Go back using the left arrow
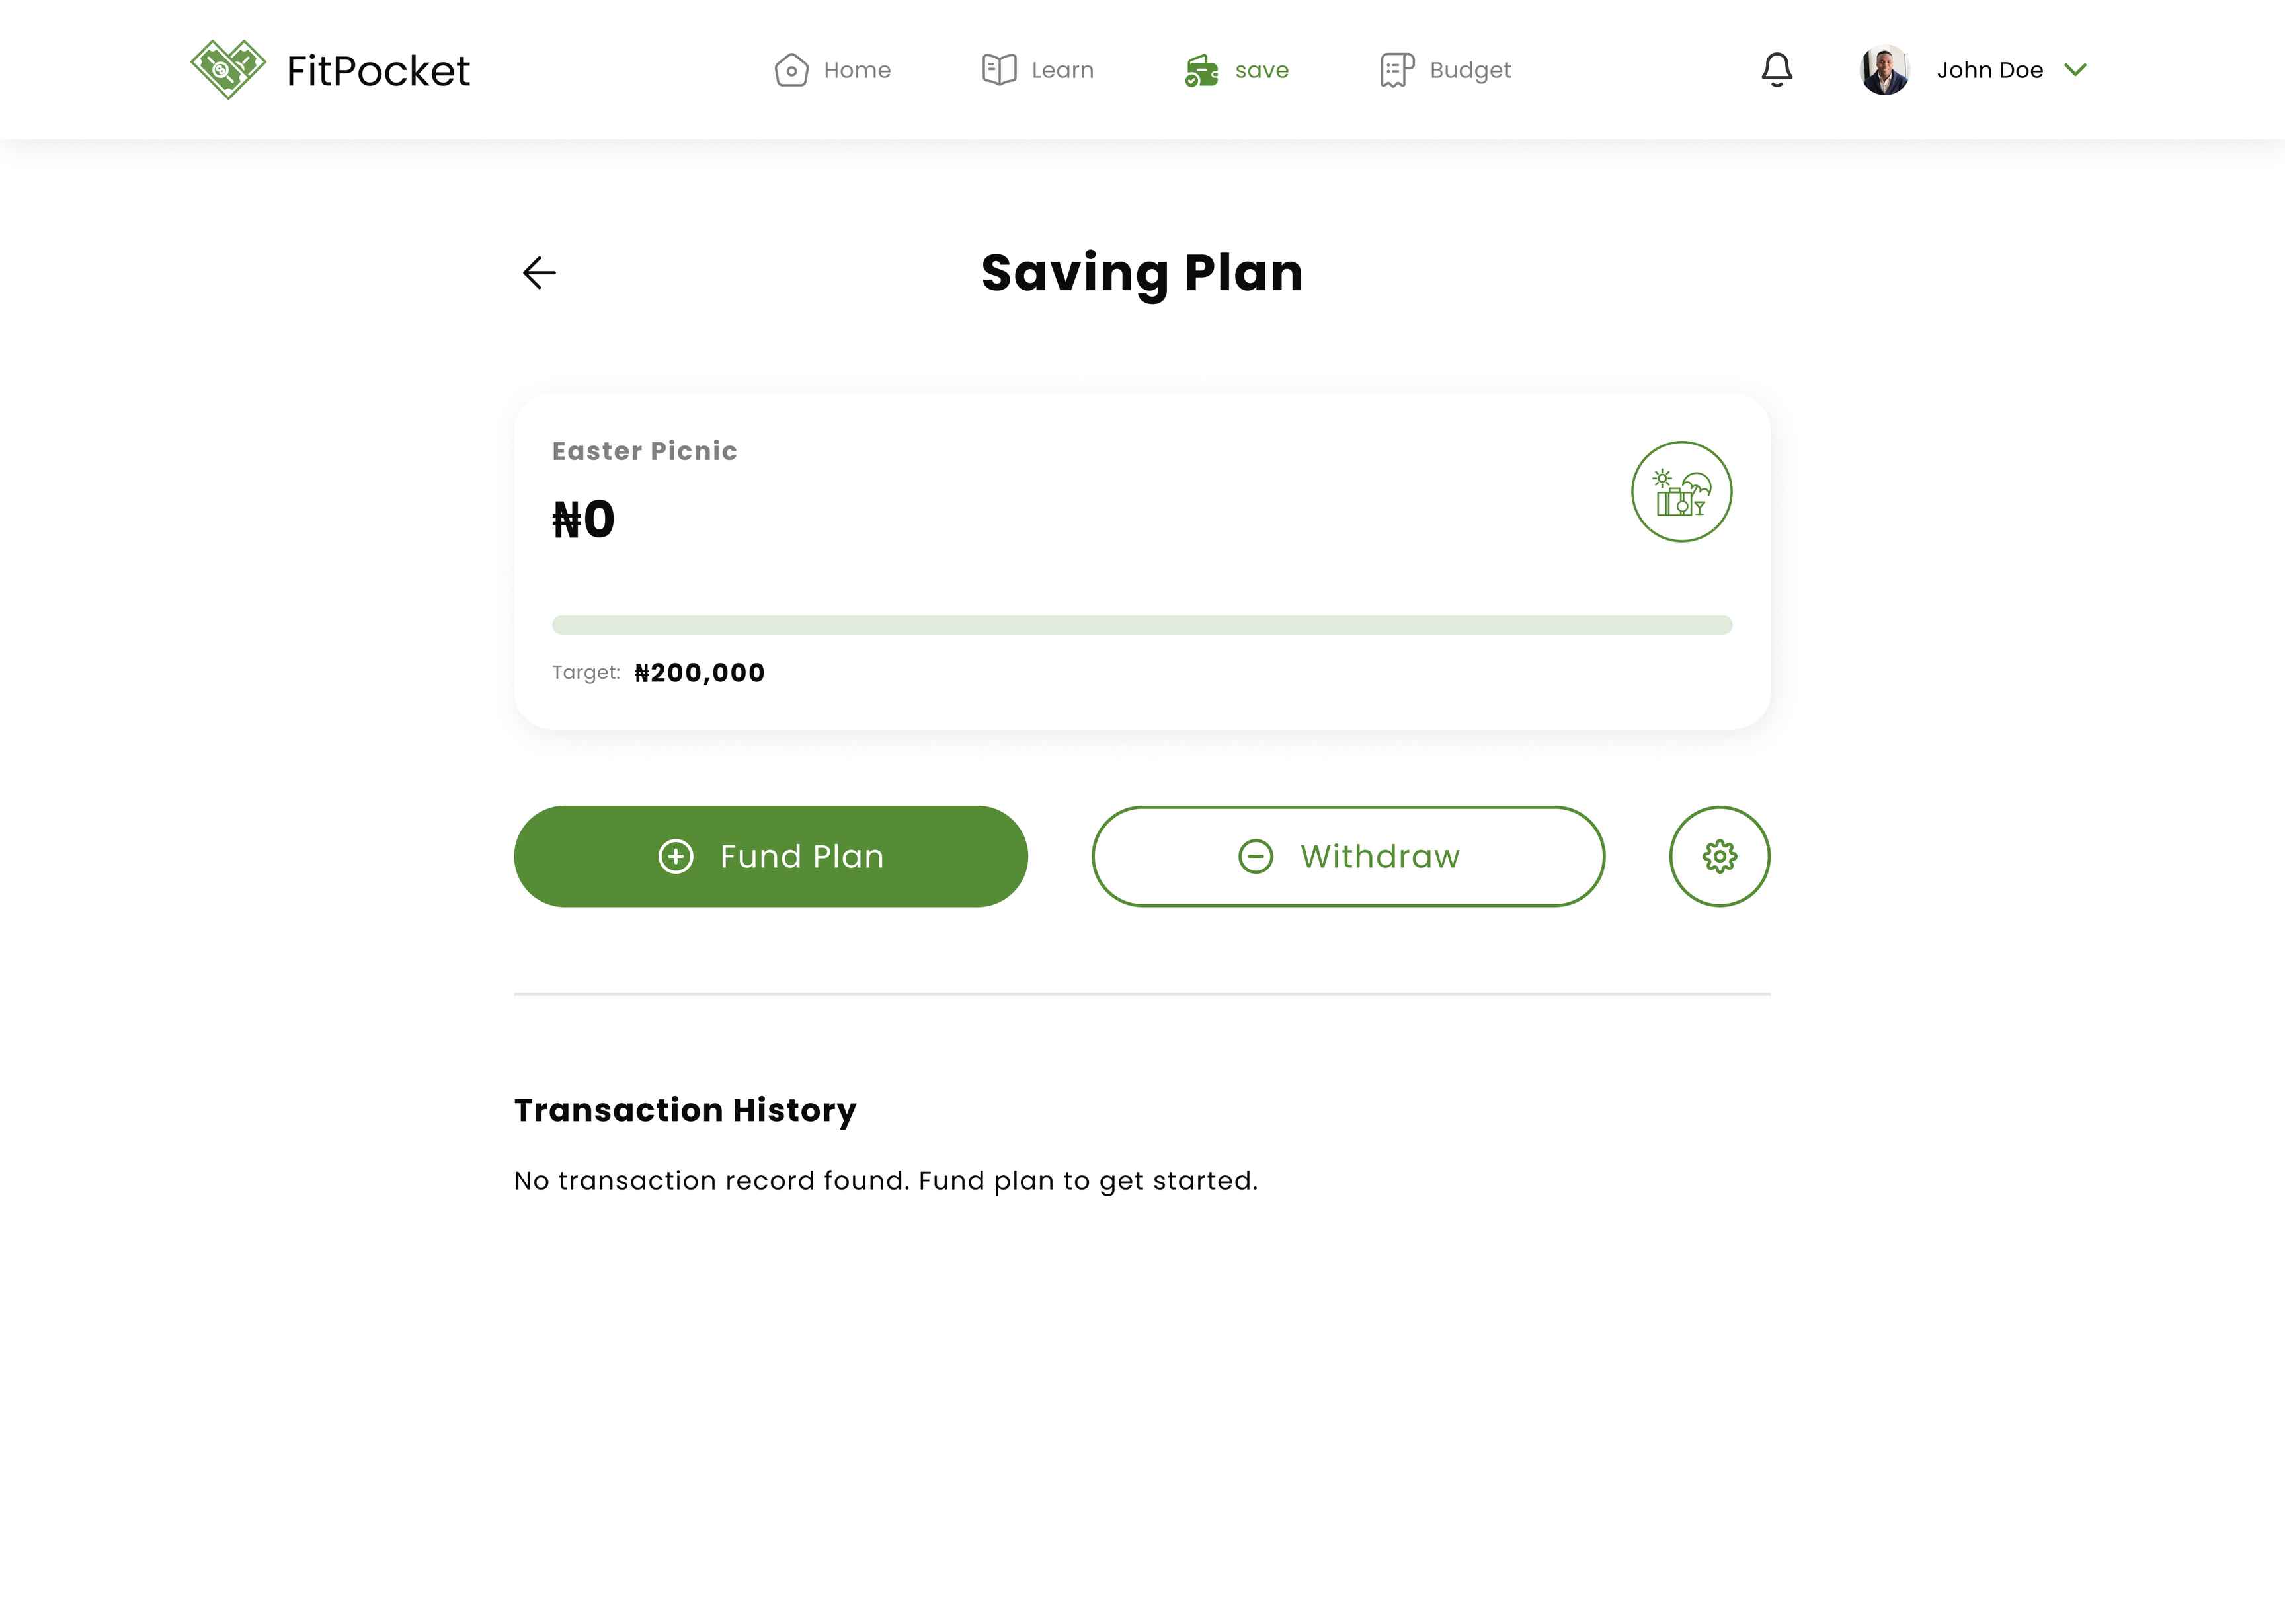Viewport: 2285px width, 1624px height. [x=539, y=272]
